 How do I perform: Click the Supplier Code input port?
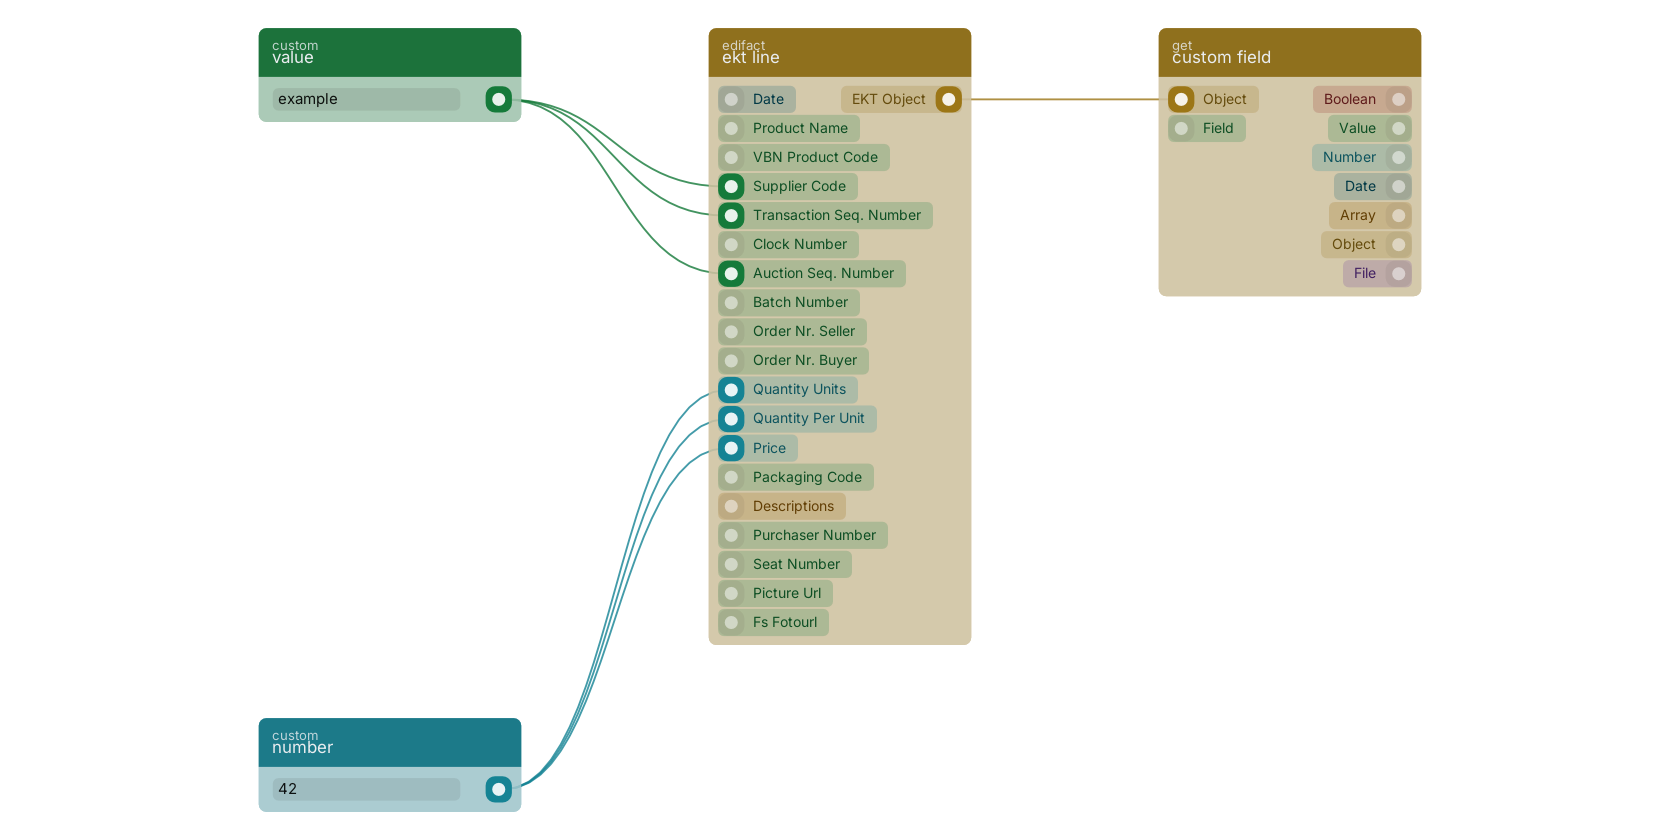click(x=731, y=186)
